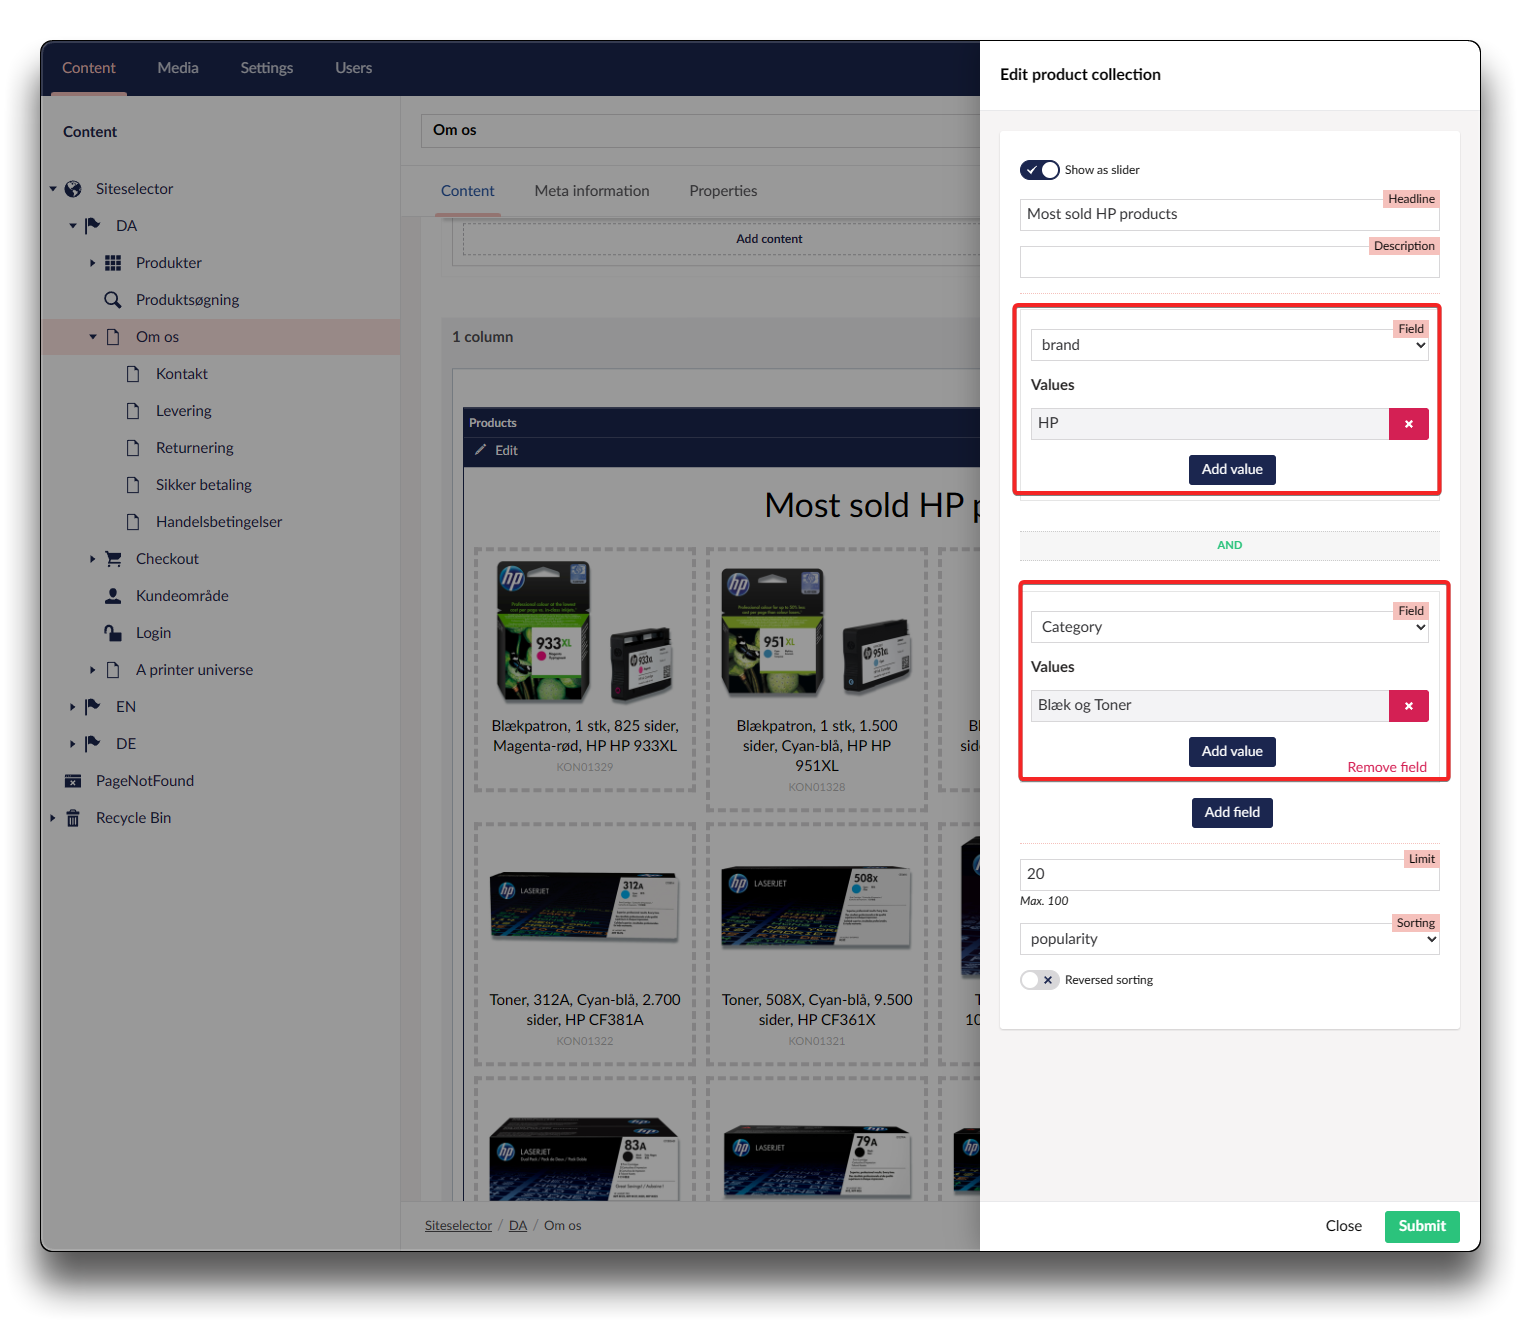This screenshot has height=1324, width=1521.
Task: Click the HP value input
Action: pos(1209,424)
